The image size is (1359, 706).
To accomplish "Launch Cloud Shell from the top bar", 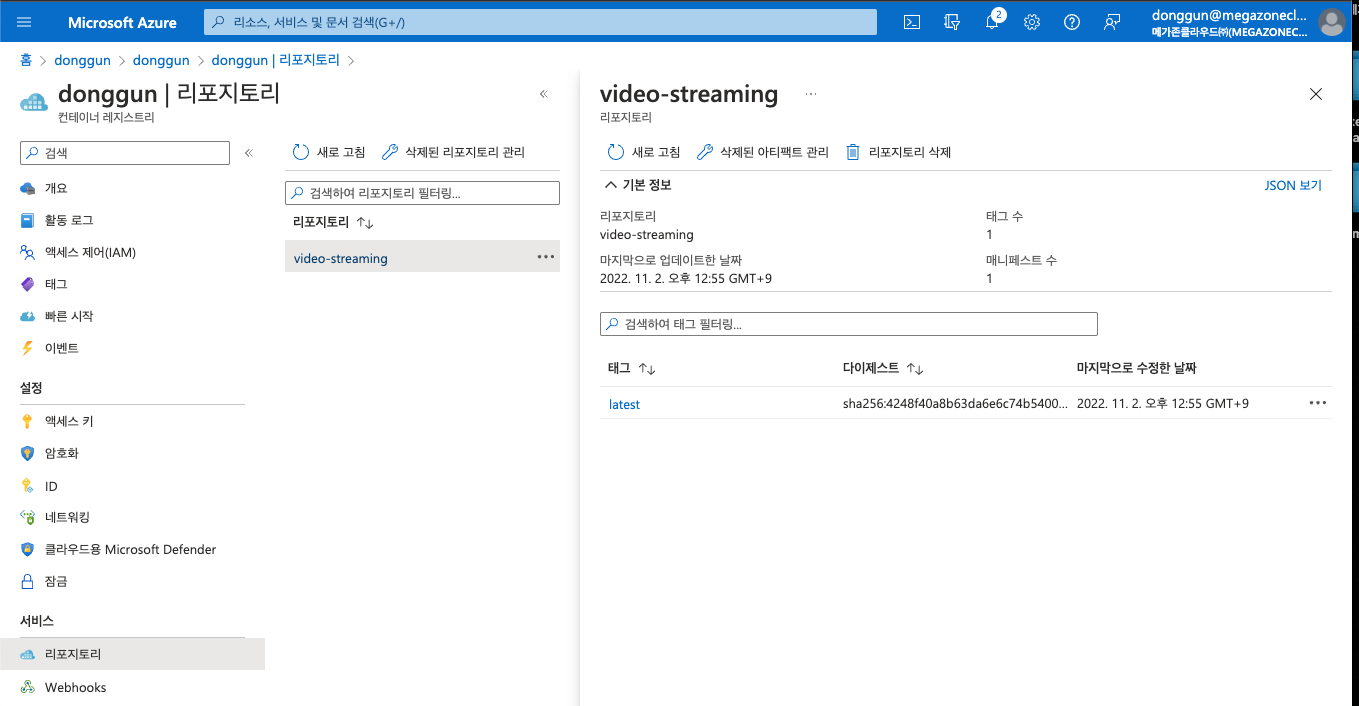I will [x=912, y=22].
